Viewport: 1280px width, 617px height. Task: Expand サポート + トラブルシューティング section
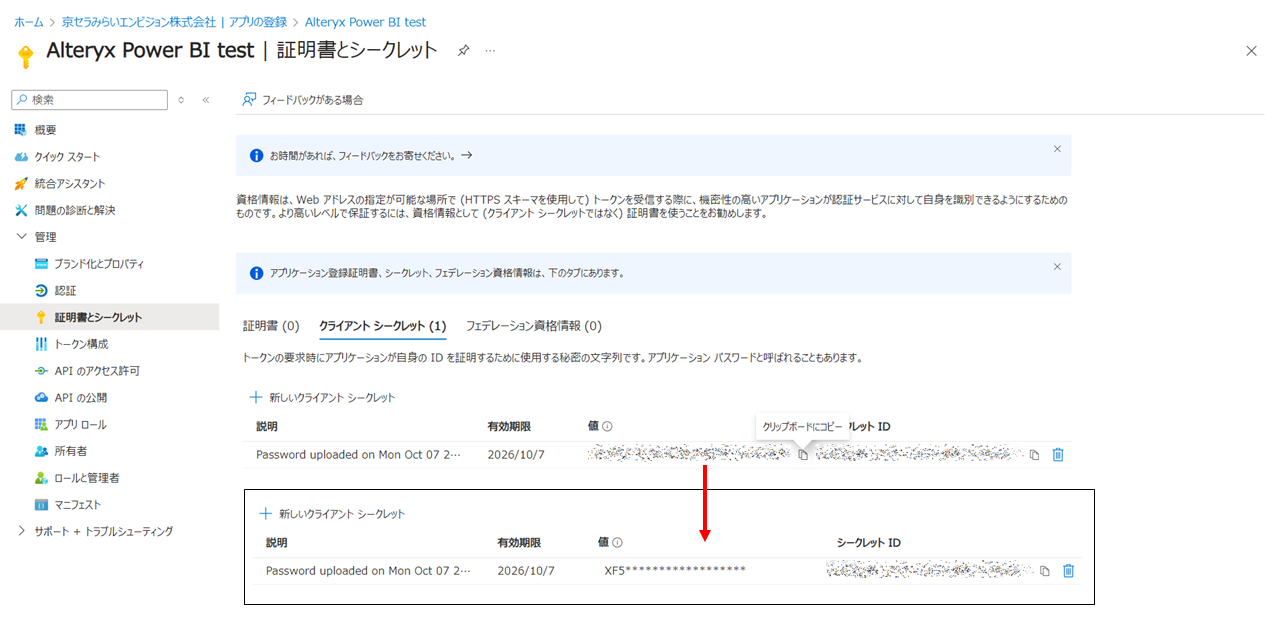coord(21,531)
